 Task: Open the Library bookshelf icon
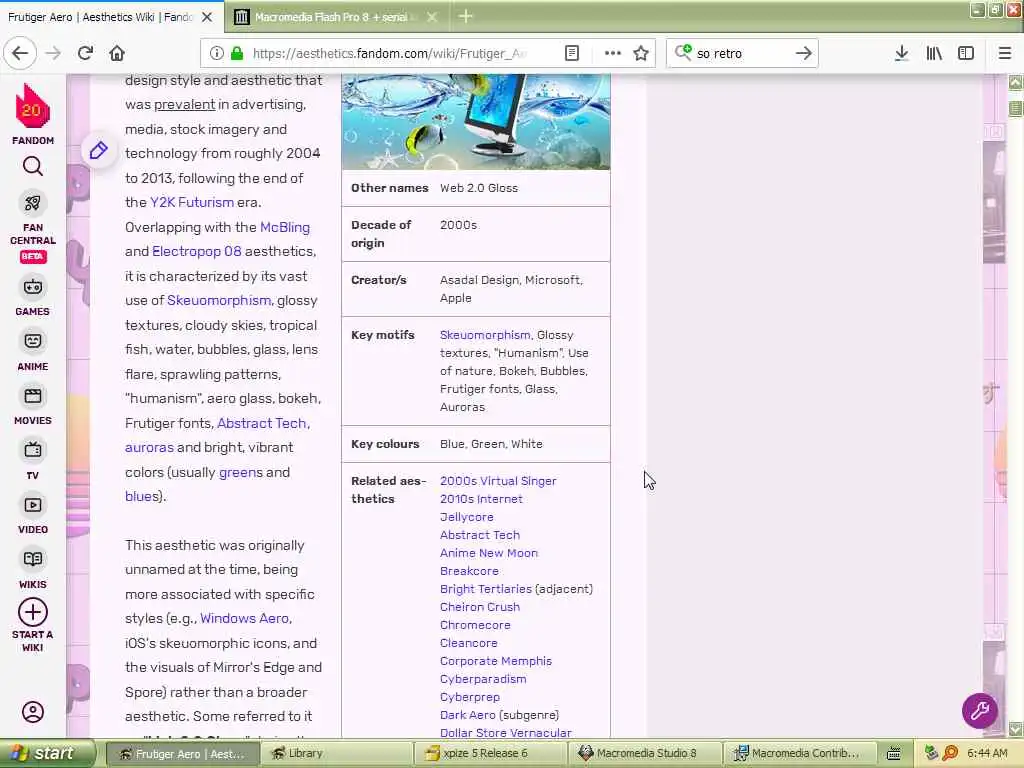click(x=934, y=53)
